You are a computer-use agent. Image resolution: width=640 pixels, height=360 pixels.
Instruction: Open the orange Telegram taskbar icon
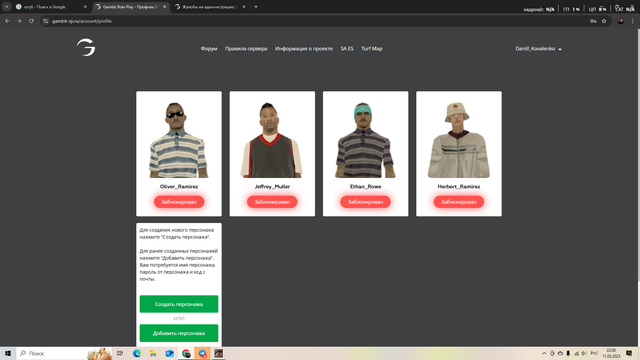202,353
